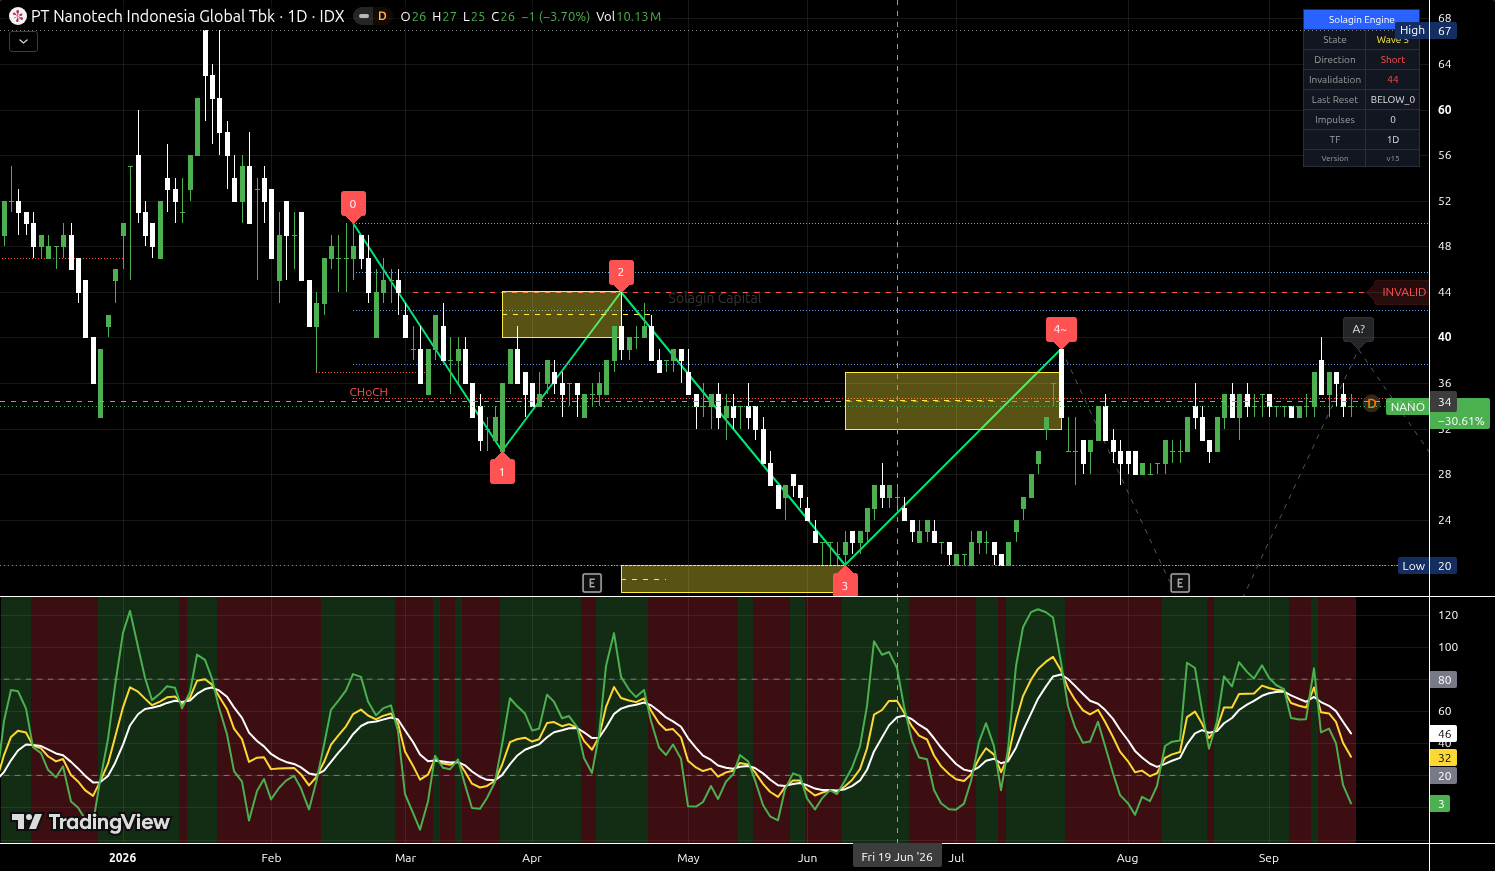The width and height of the screenshot is (1495, 871).
Task: Click the Feb label on the time axis
Action: (271, 858)
